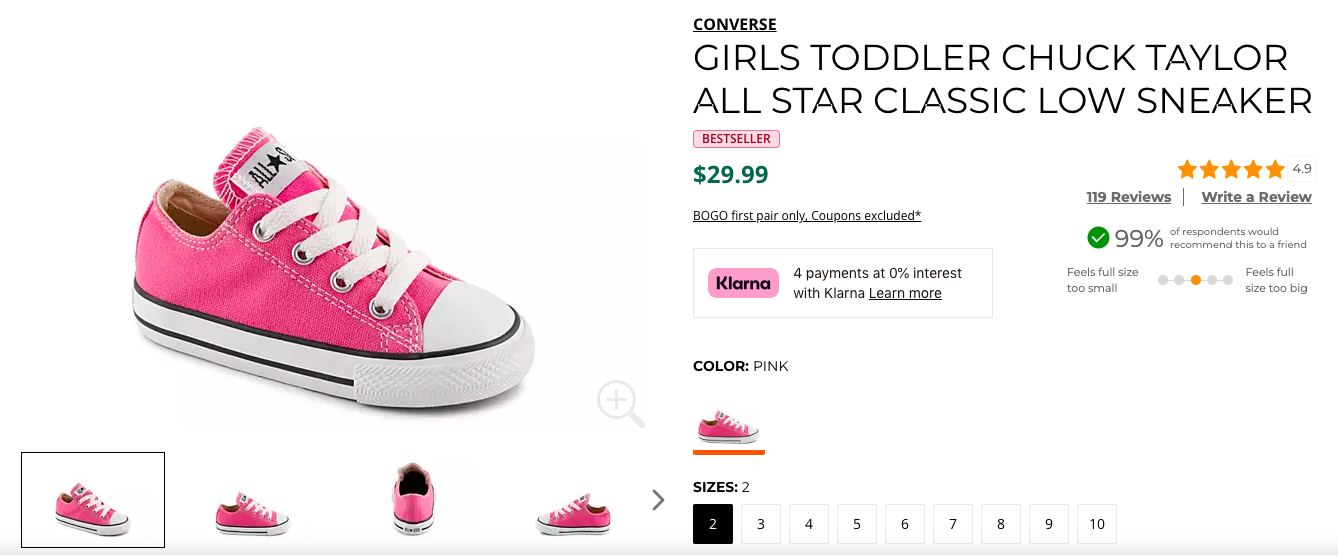Click Write a Review link
The height and width of the screenshot is (559, 1338).
[1256, 197]
